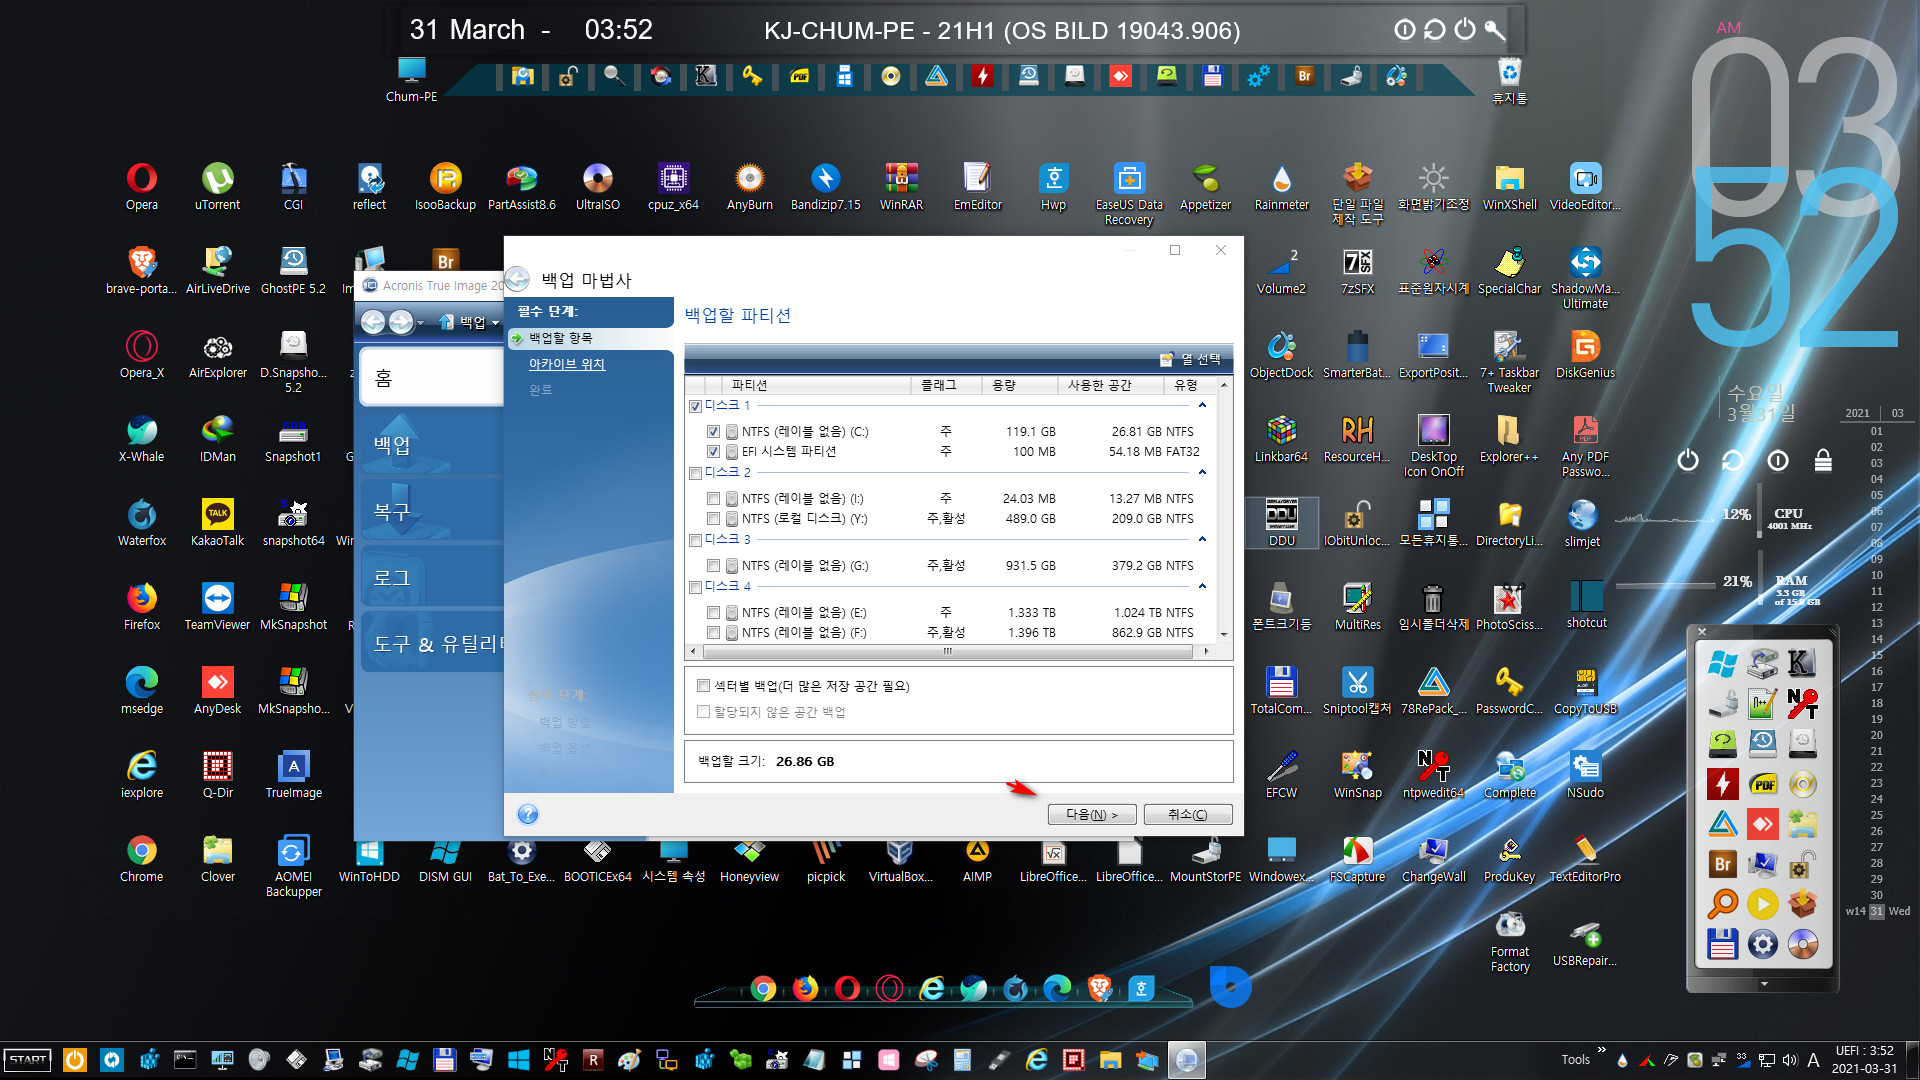Screen dimensions: 1920x1080
Task: Click 다음(N) next button
Action: coord(1091,815)
